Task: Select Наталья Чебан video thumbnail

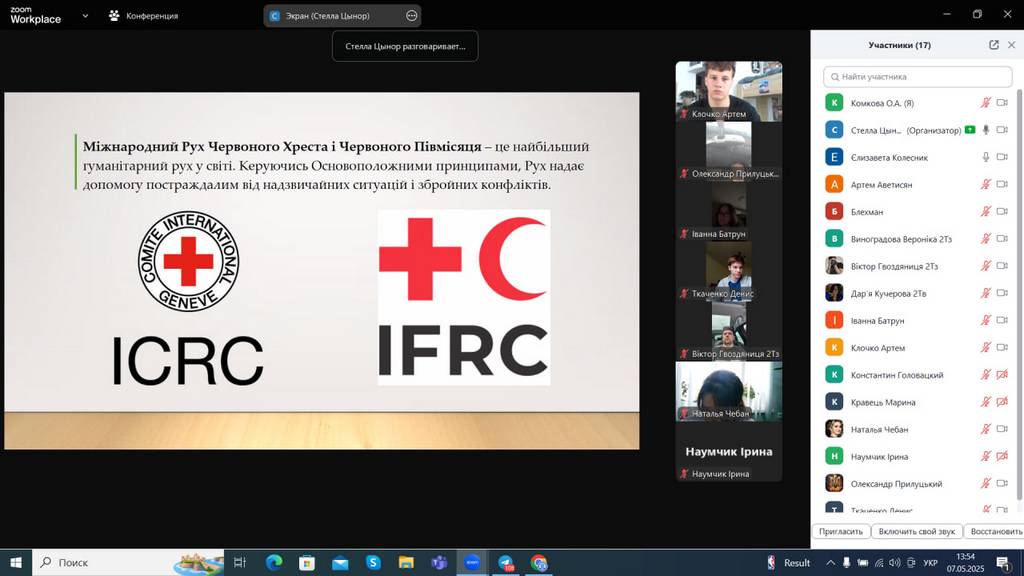Action: point(729,391)
